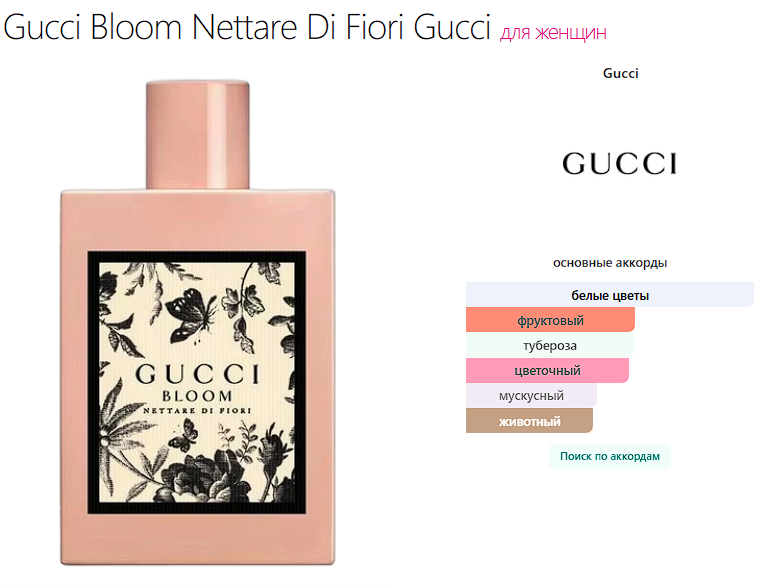Follow the для женщин pink label
Viewport: 765px width, 588px height.
click(553, 32)
